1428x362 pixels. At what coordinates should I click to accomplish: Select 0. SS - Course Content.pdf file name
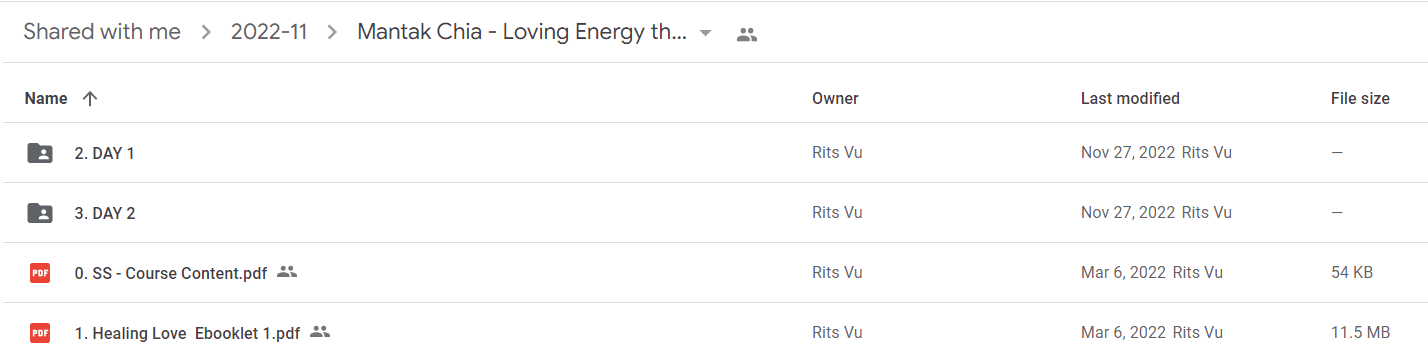click(171, 273)
